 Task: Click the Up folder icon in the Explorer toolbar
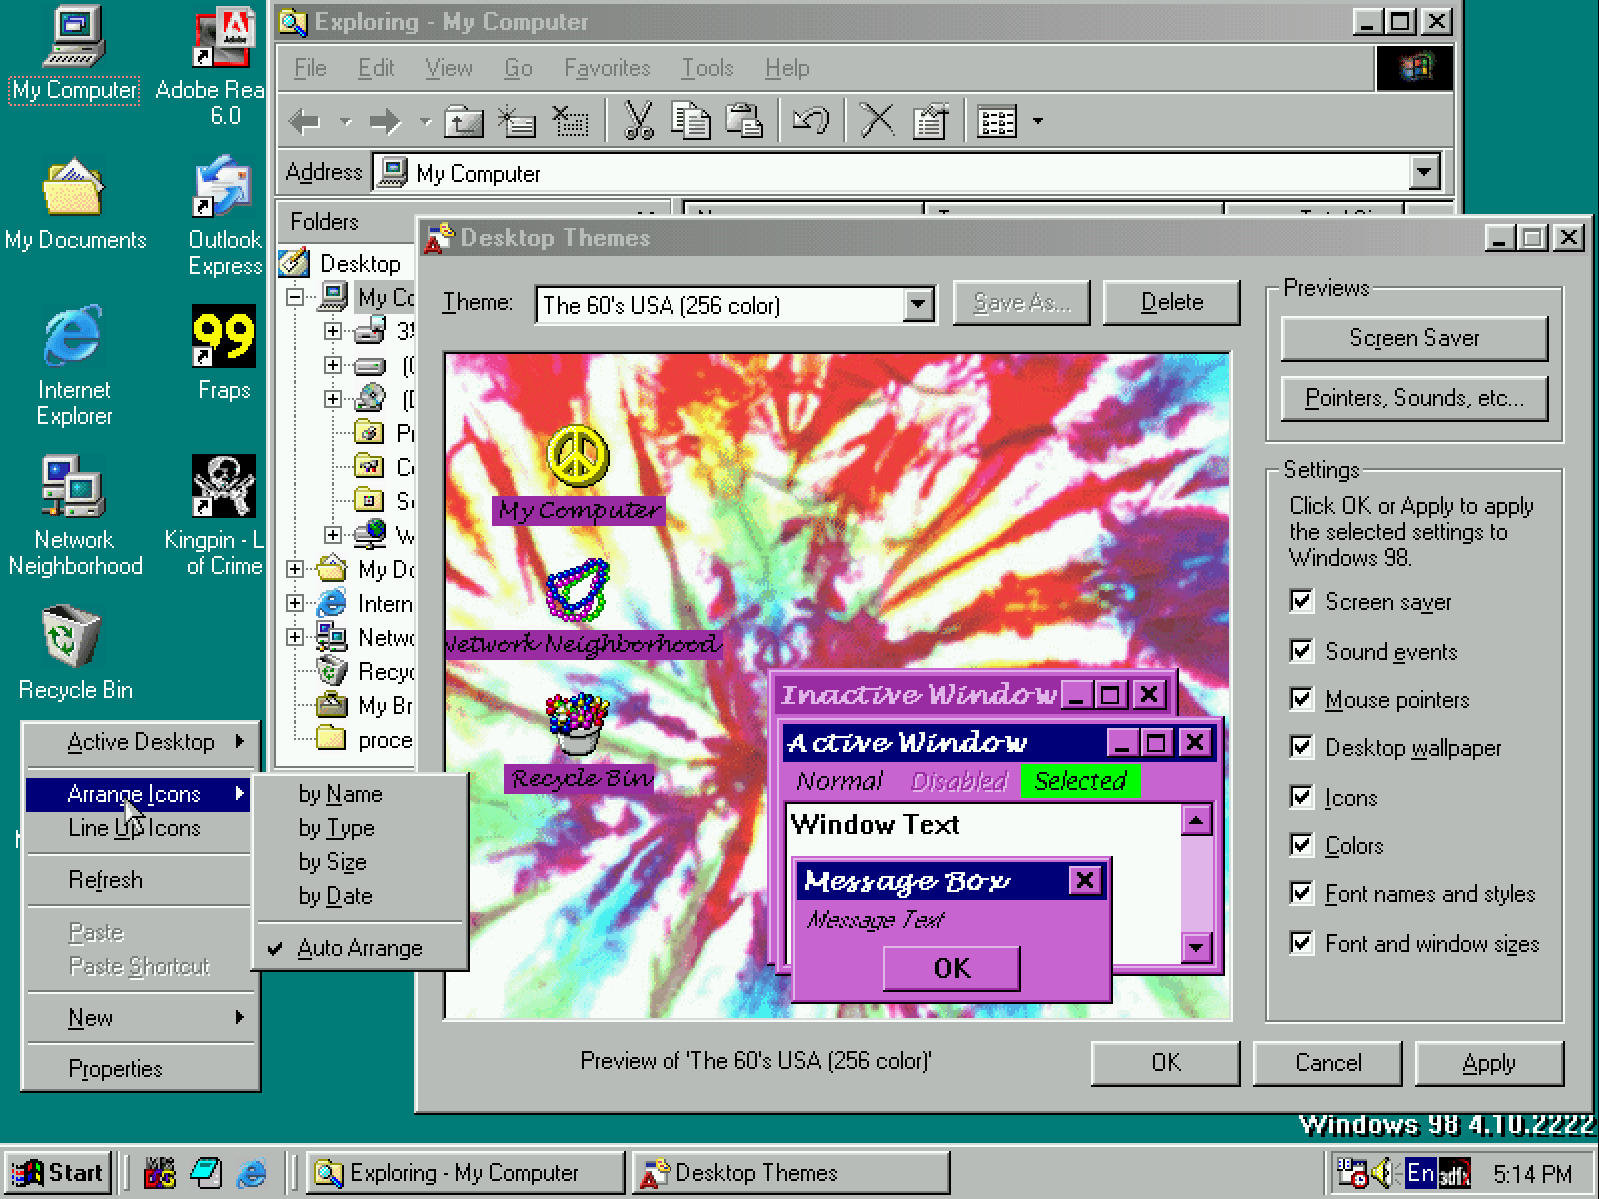click(463, 122)
